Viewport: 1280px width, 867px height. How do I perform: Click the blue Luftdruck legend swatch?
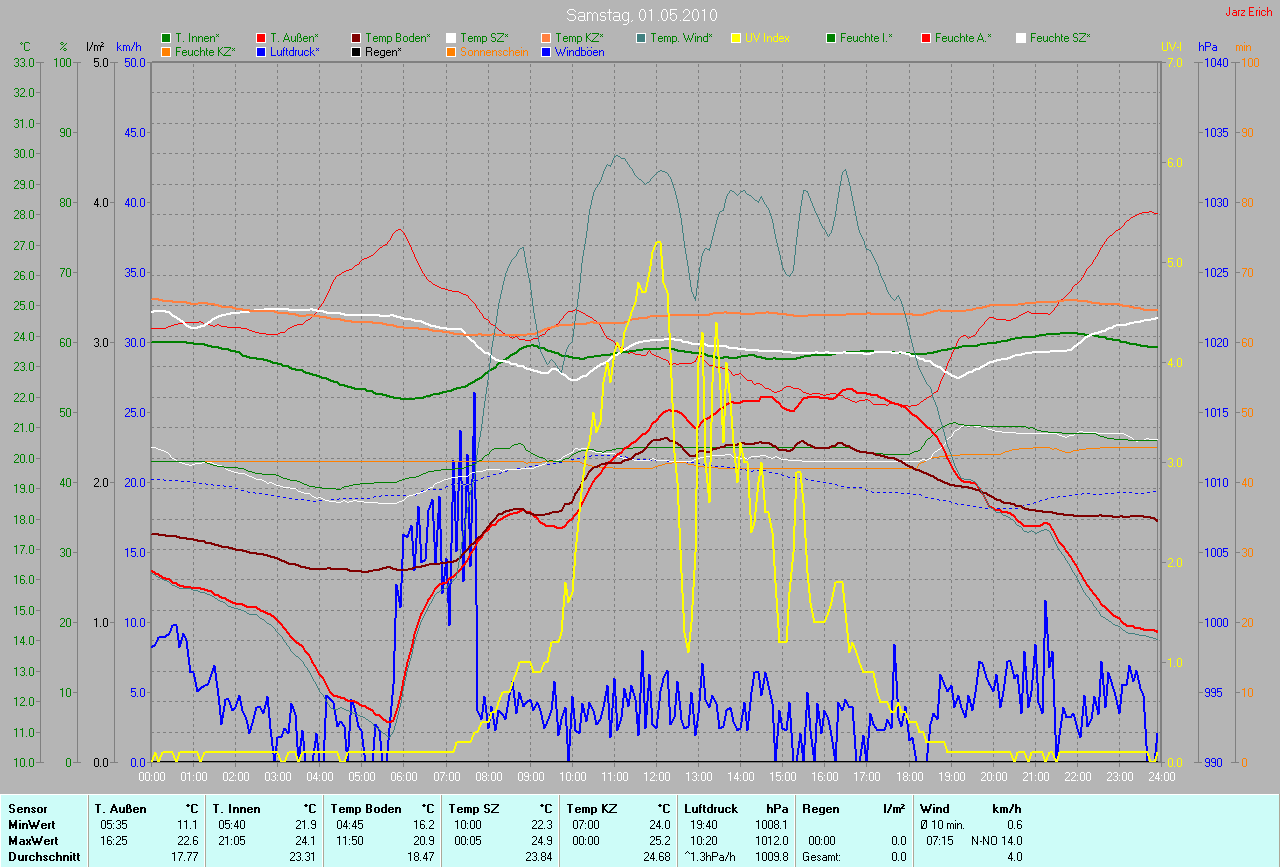pyautogui.click(x=261, y=52)
